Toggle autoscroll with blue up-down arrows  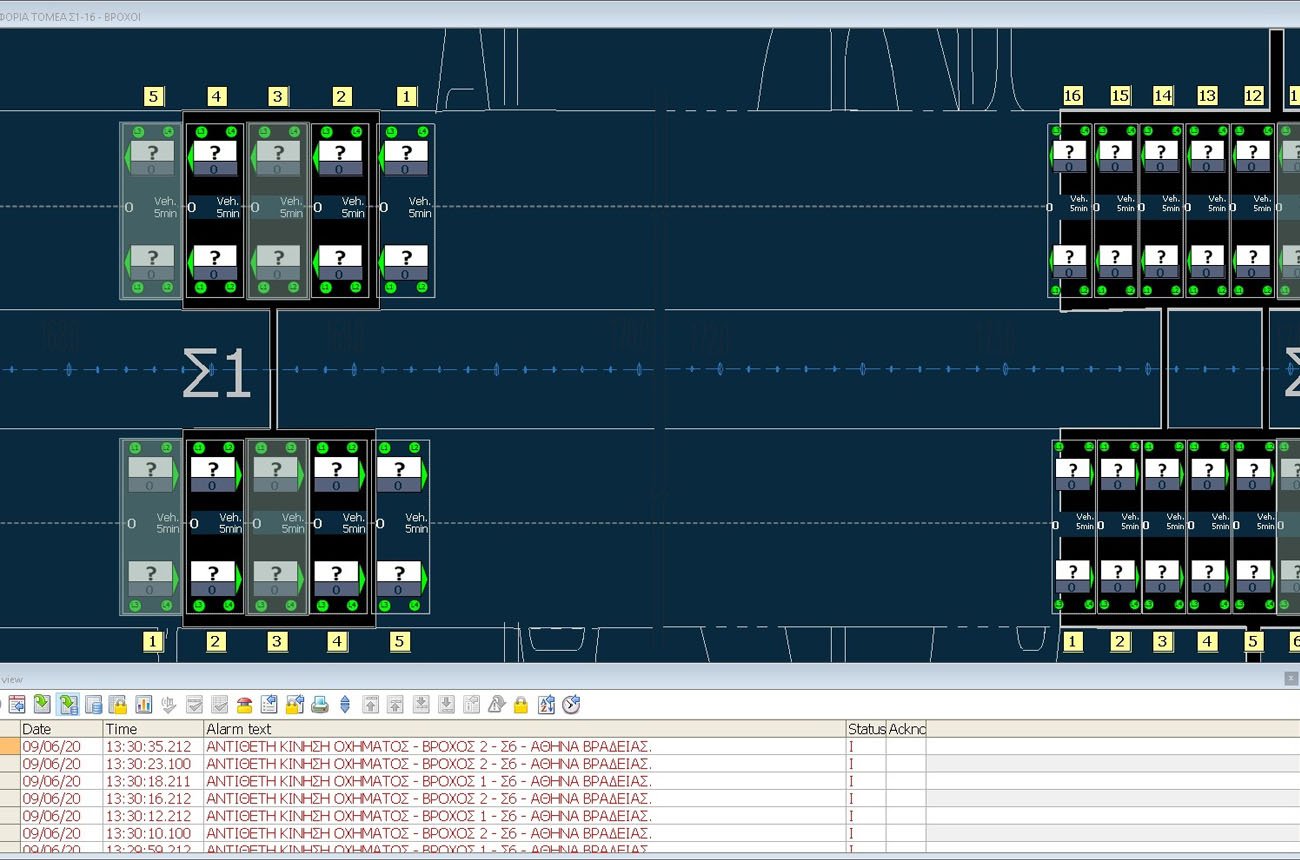coord(345,705)
